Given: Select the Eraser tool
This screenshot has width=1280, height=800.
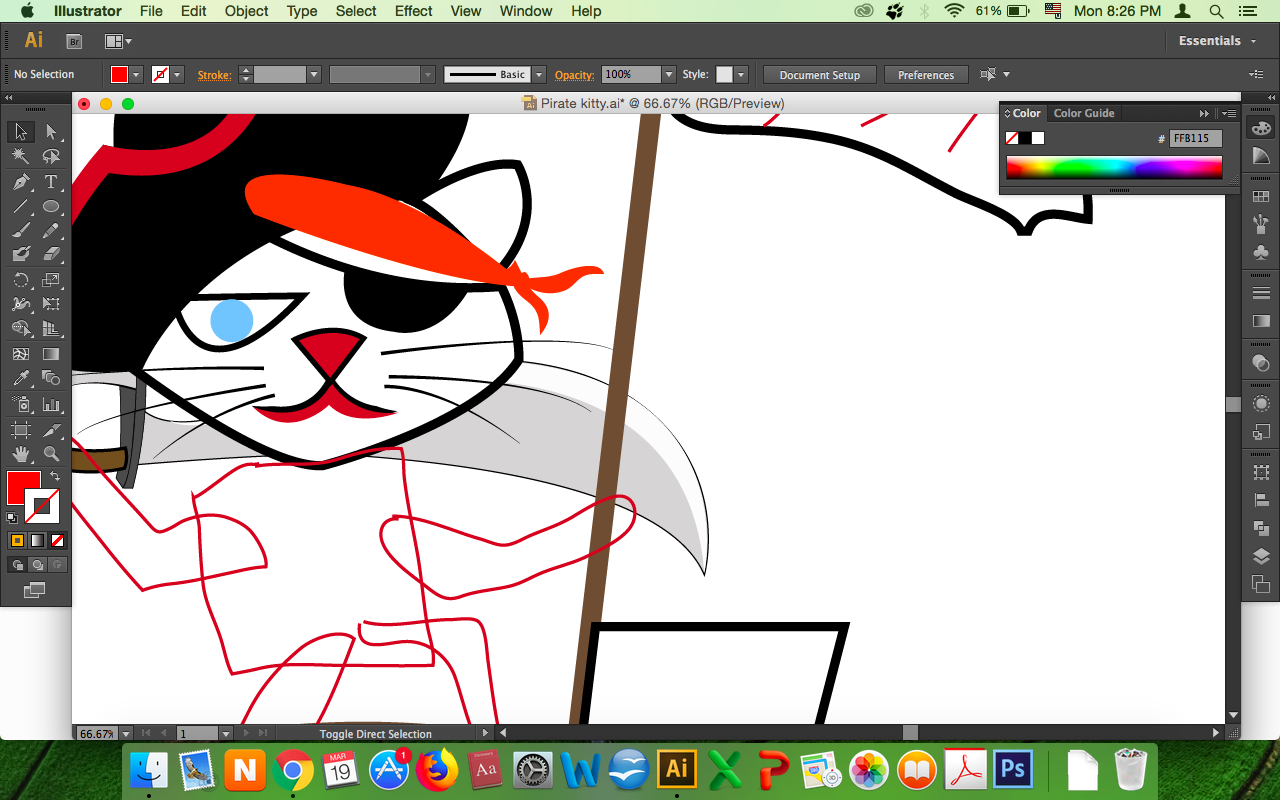Looking at the screenshot, I should coord(51,255).
